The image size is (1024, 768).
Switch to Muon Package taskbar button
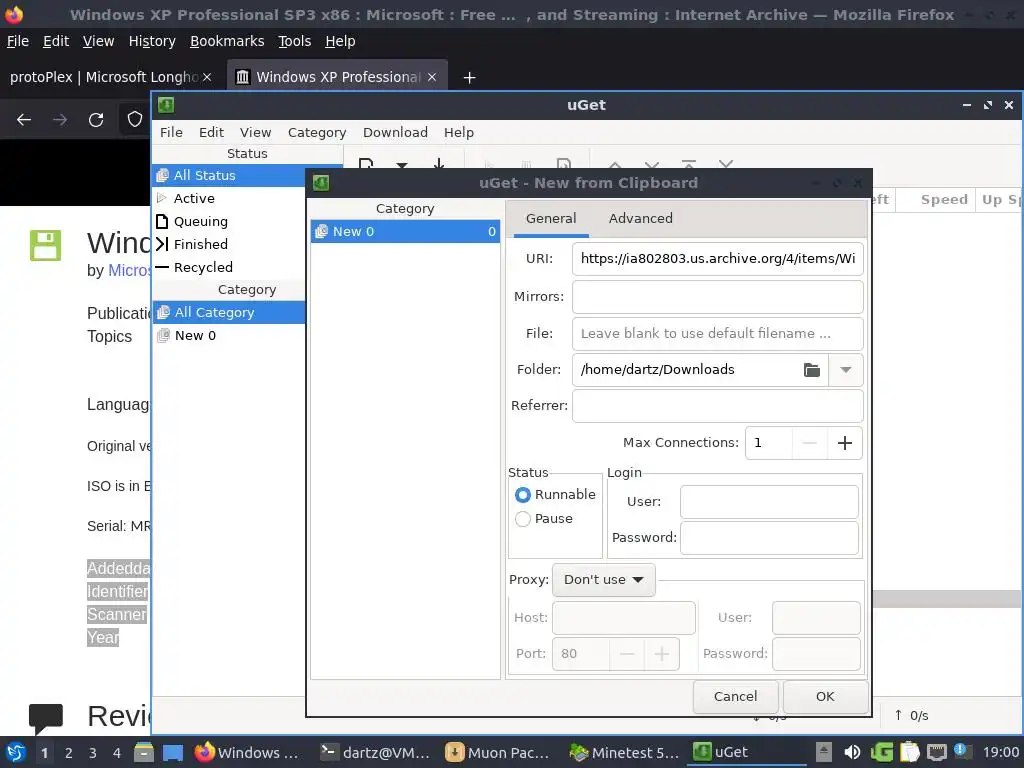498,752
